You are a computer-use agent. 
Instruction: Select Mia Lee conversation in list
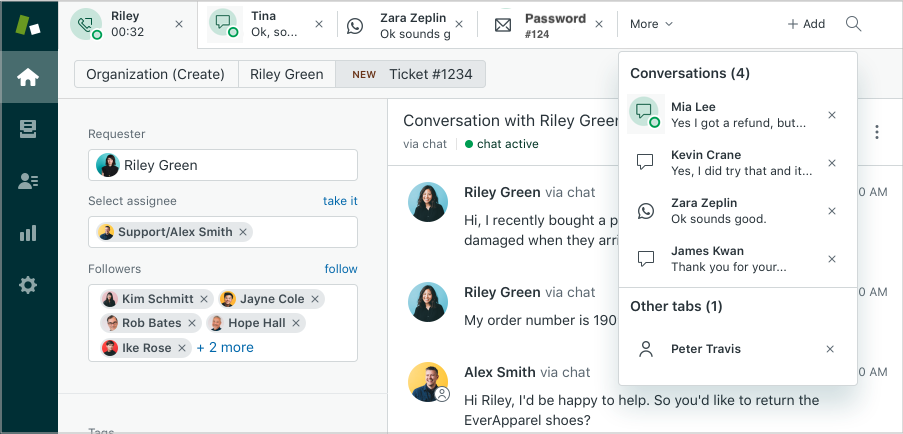735,115
